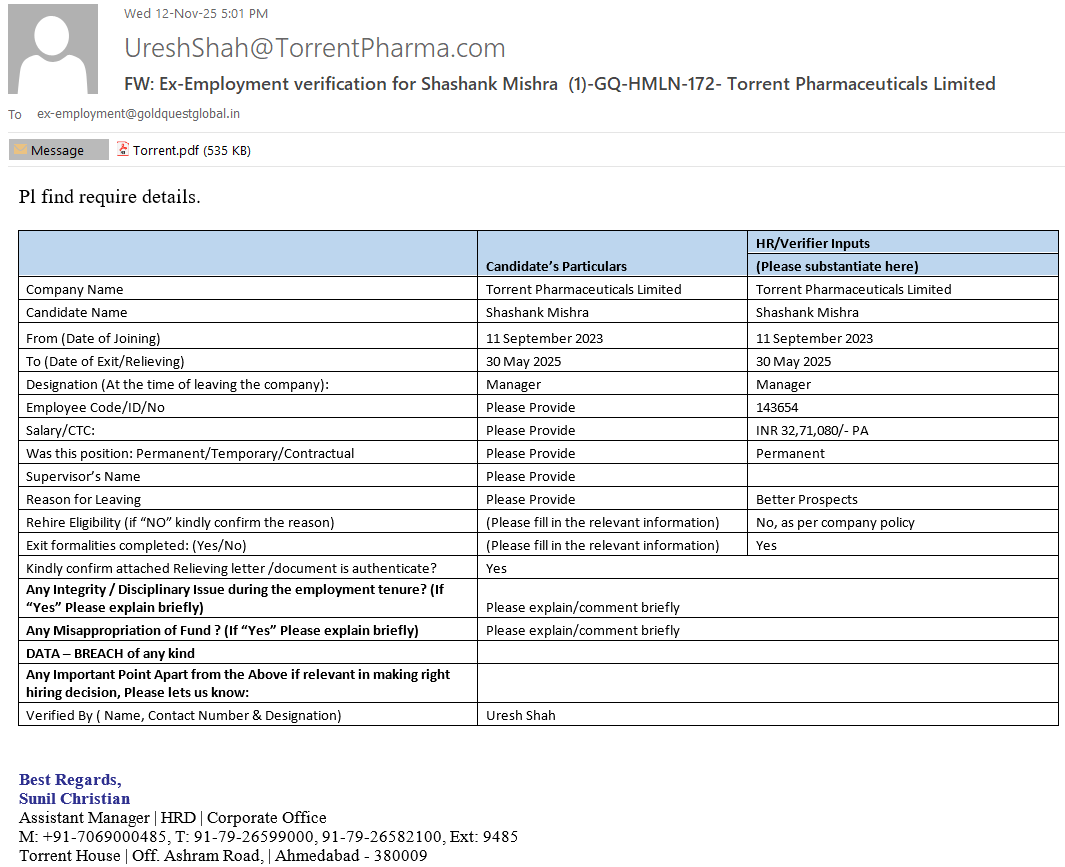This screenshot has width=1065, height=867.
Task: Click empty HR input cell for Supervisor's Name
Action: [x=903, y=476]
